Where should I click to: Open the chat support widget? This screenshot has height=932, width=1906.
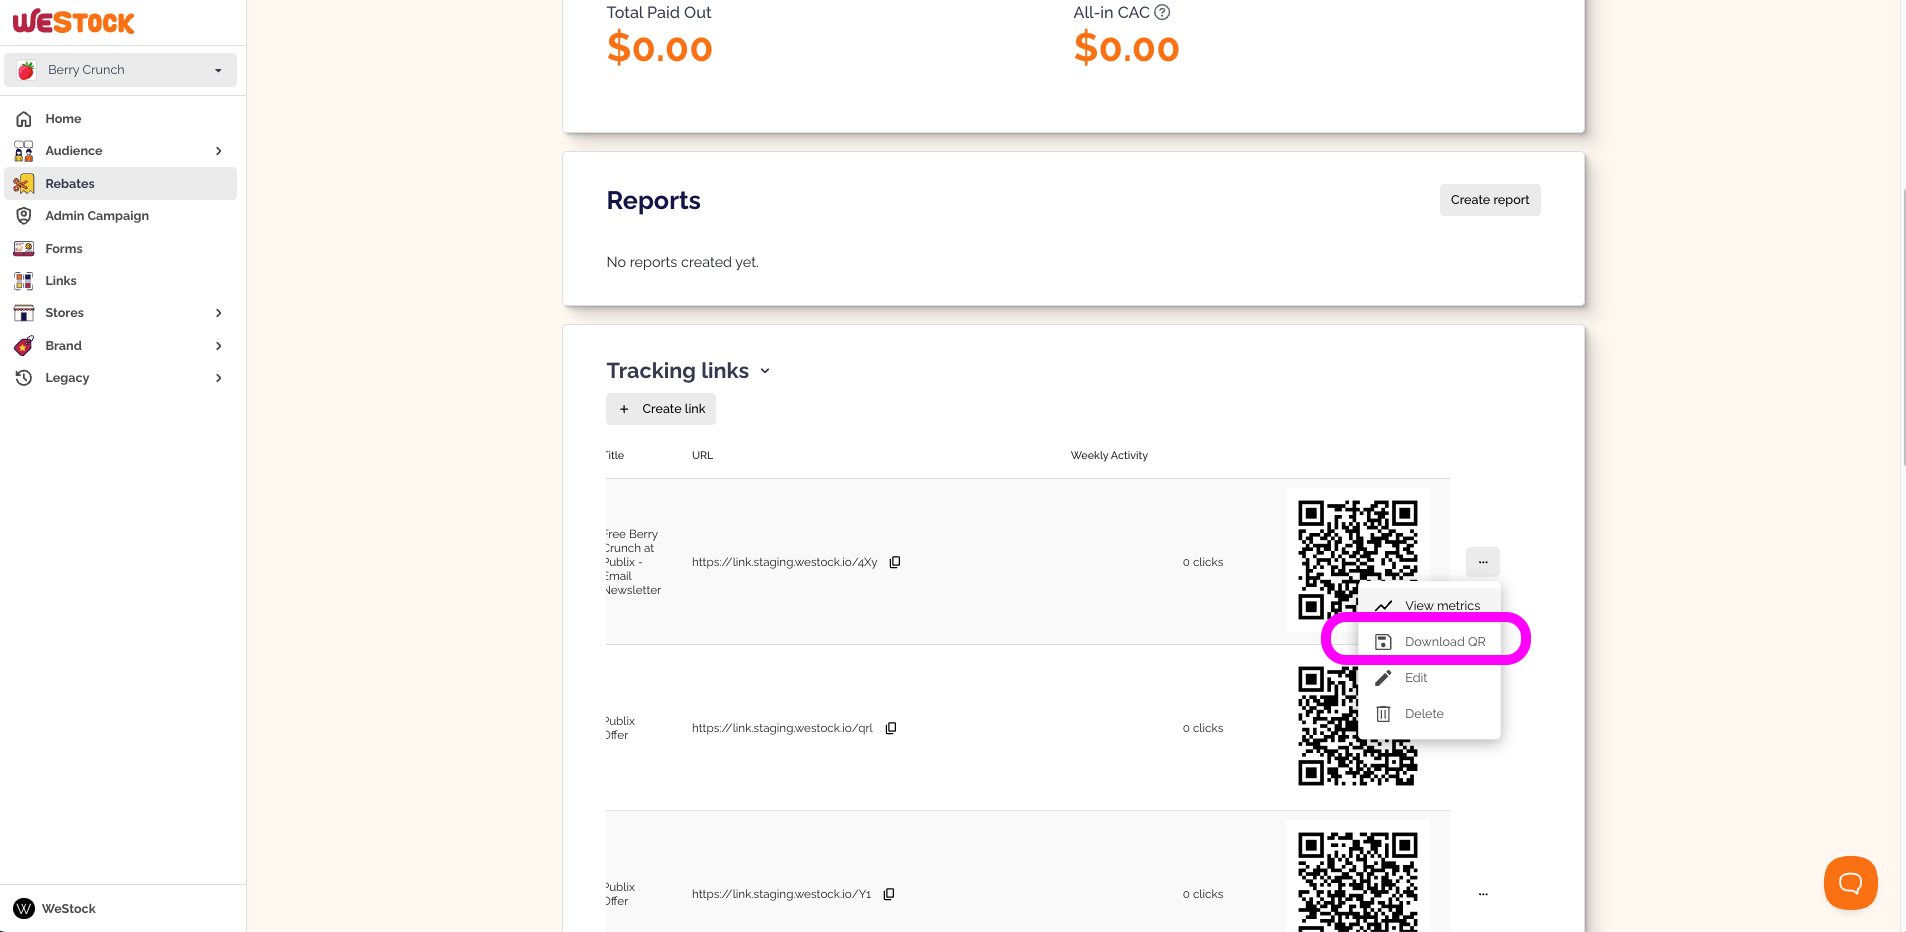pos(1850,883)
